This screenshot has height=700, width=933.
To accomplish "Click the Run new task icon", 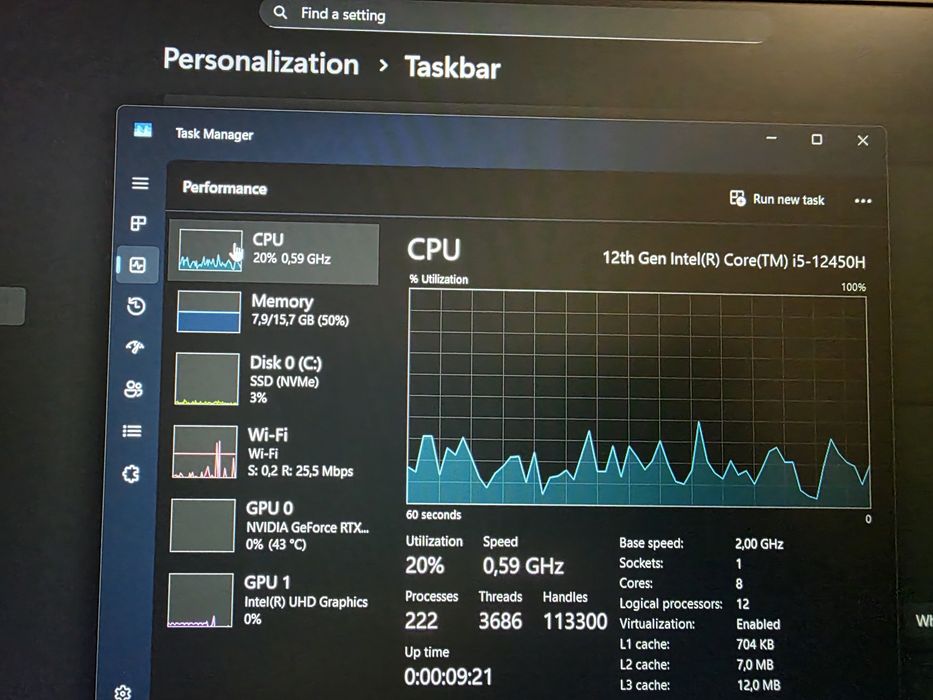I will [x=737, y=198].
